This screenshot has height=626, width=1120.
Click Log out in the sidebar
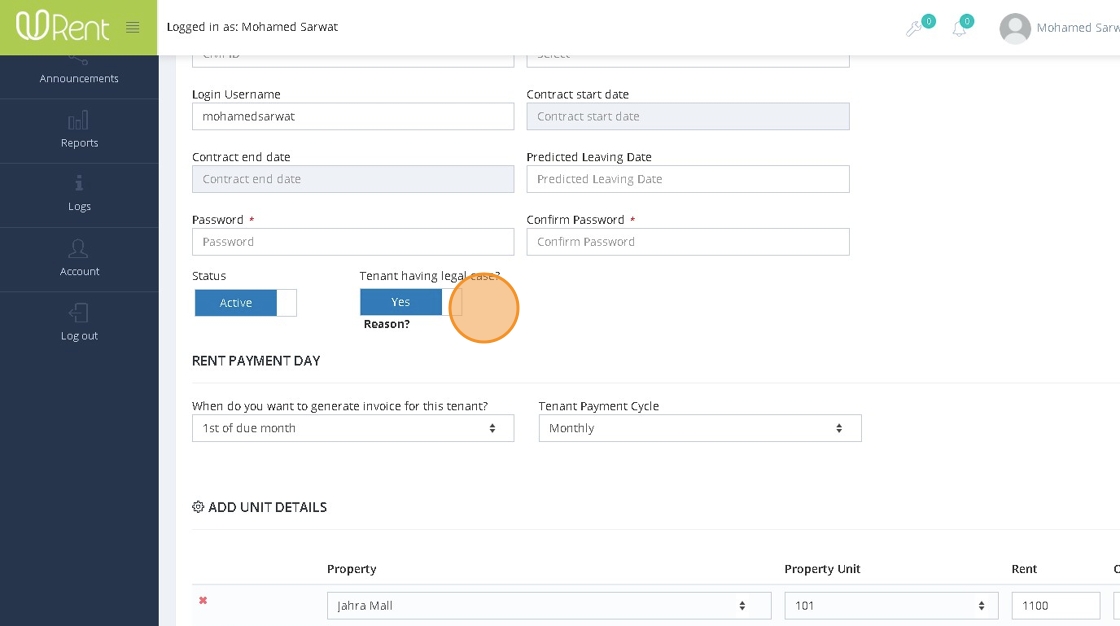[x=79, y=323]
